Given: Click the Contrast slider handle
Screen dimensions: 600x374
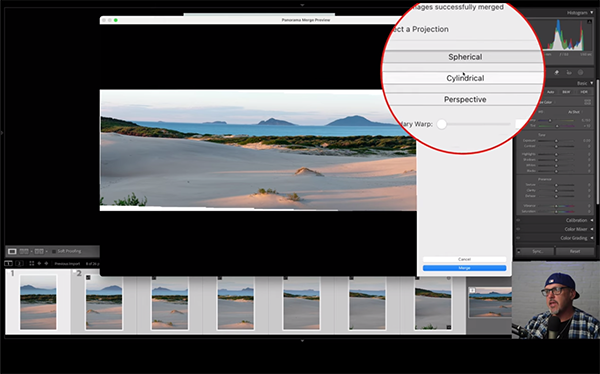Looking at the screenshot, I should 556,146.
